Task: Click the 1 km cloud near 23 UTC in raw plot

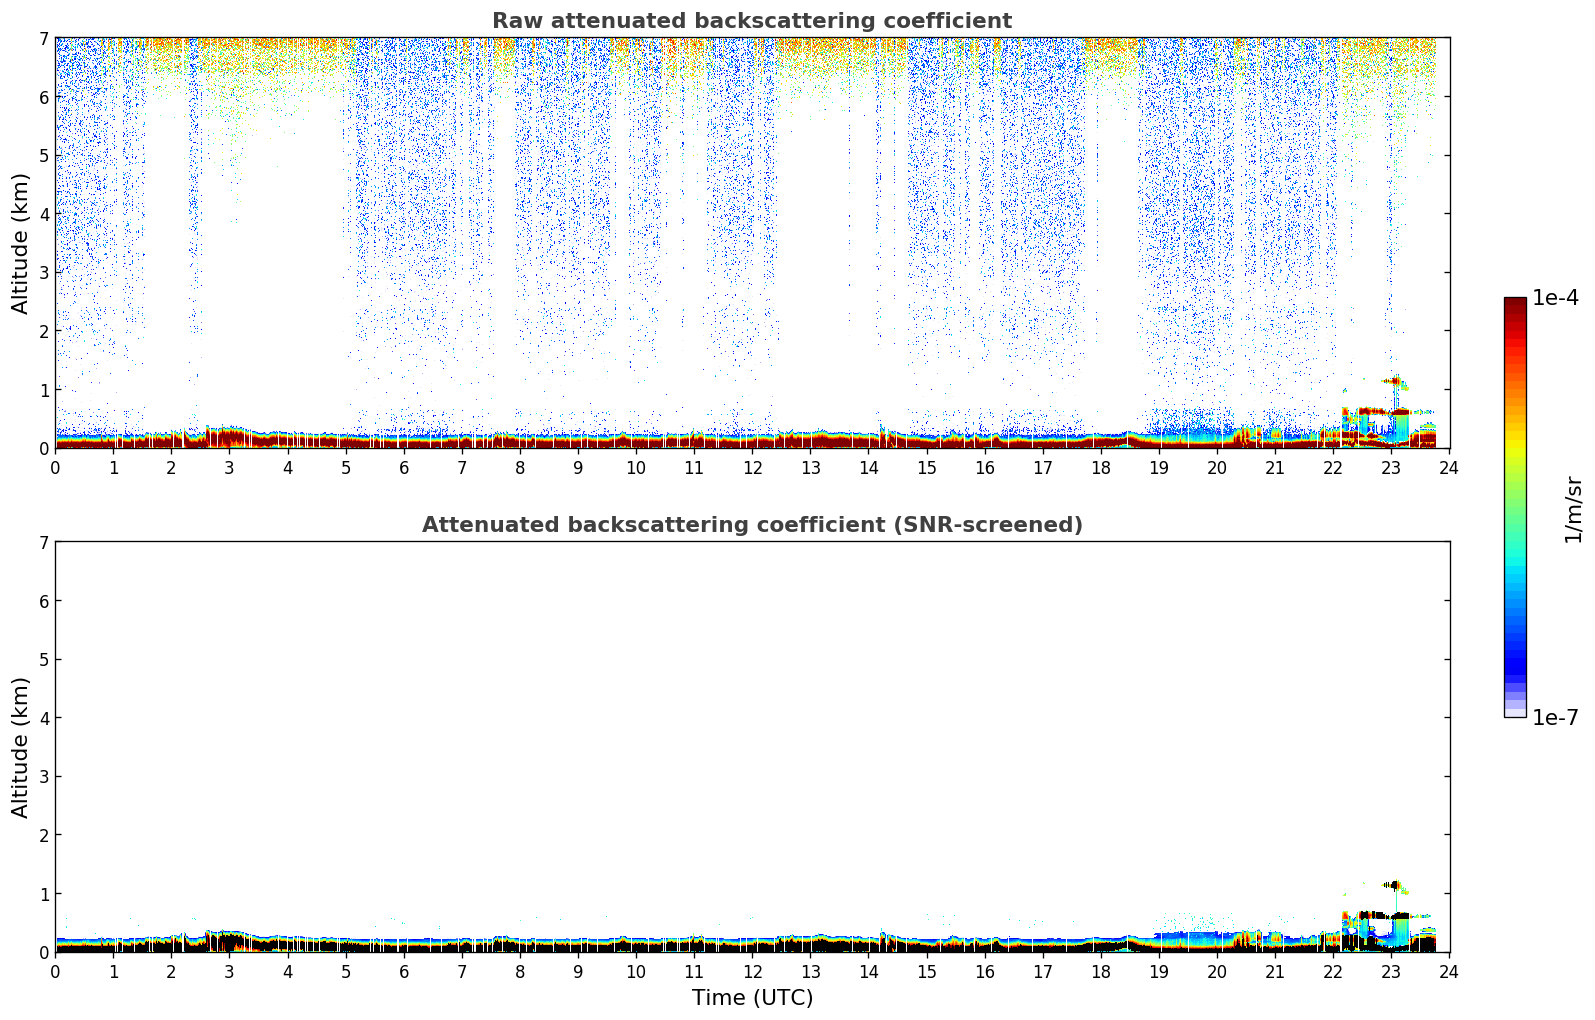Action: click(1393, 380)
